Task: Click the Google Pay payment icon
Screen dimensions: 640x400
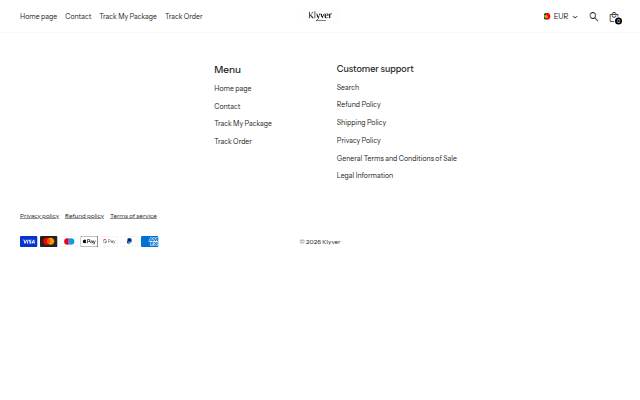Action: (x=109, y=242)
